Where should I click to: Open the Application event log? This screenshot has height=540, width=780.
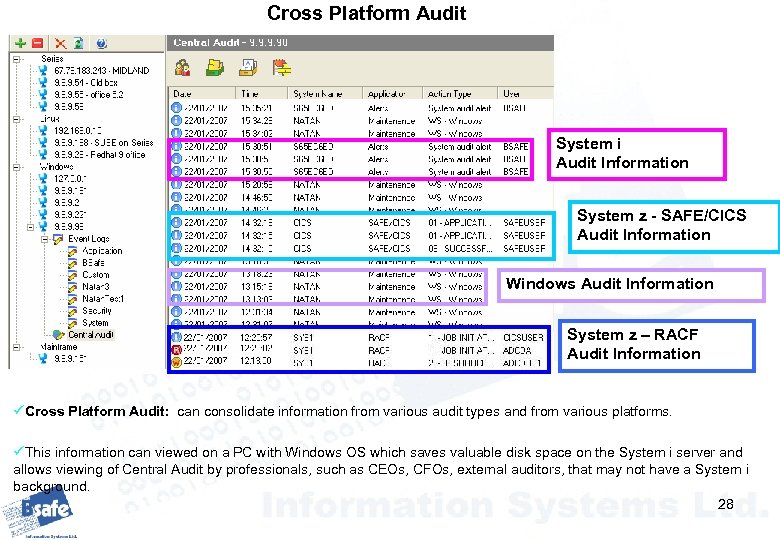tap(102, 251)
